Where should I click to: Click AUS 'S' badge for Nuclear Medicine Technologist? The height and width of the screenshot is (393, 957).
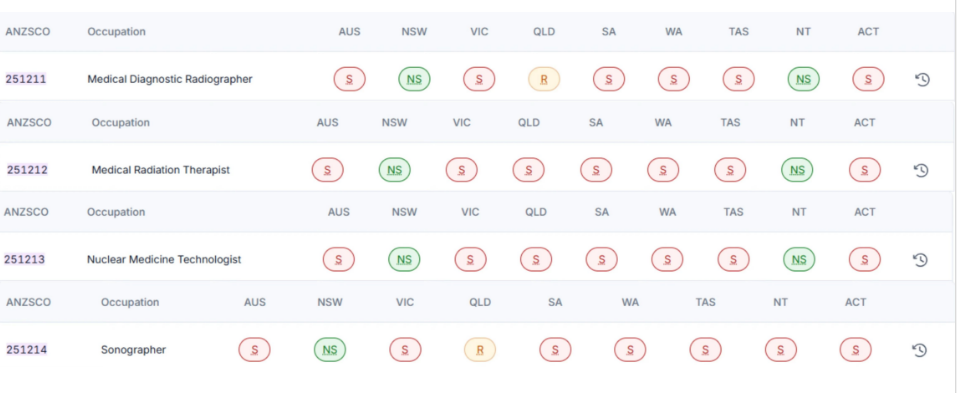[339, 260]
